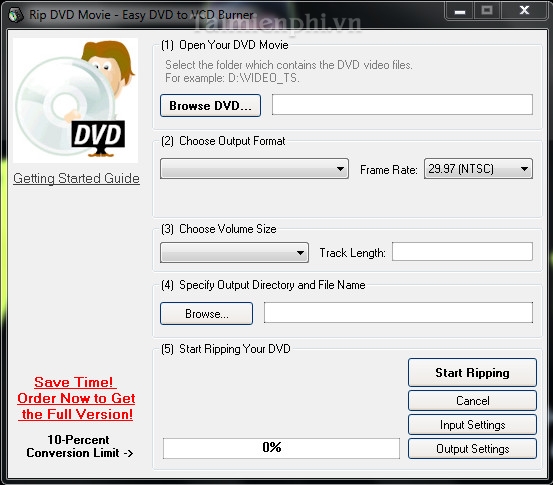Click the app icon in title bar
Viewport: 553px width, 485px height.
point(16,15)
